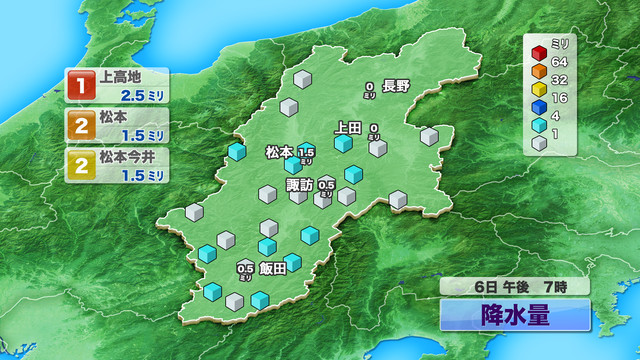Select the yellow rank 2 badge for 松本今井
Screen dimensions: 640x360
click(82, 165)
